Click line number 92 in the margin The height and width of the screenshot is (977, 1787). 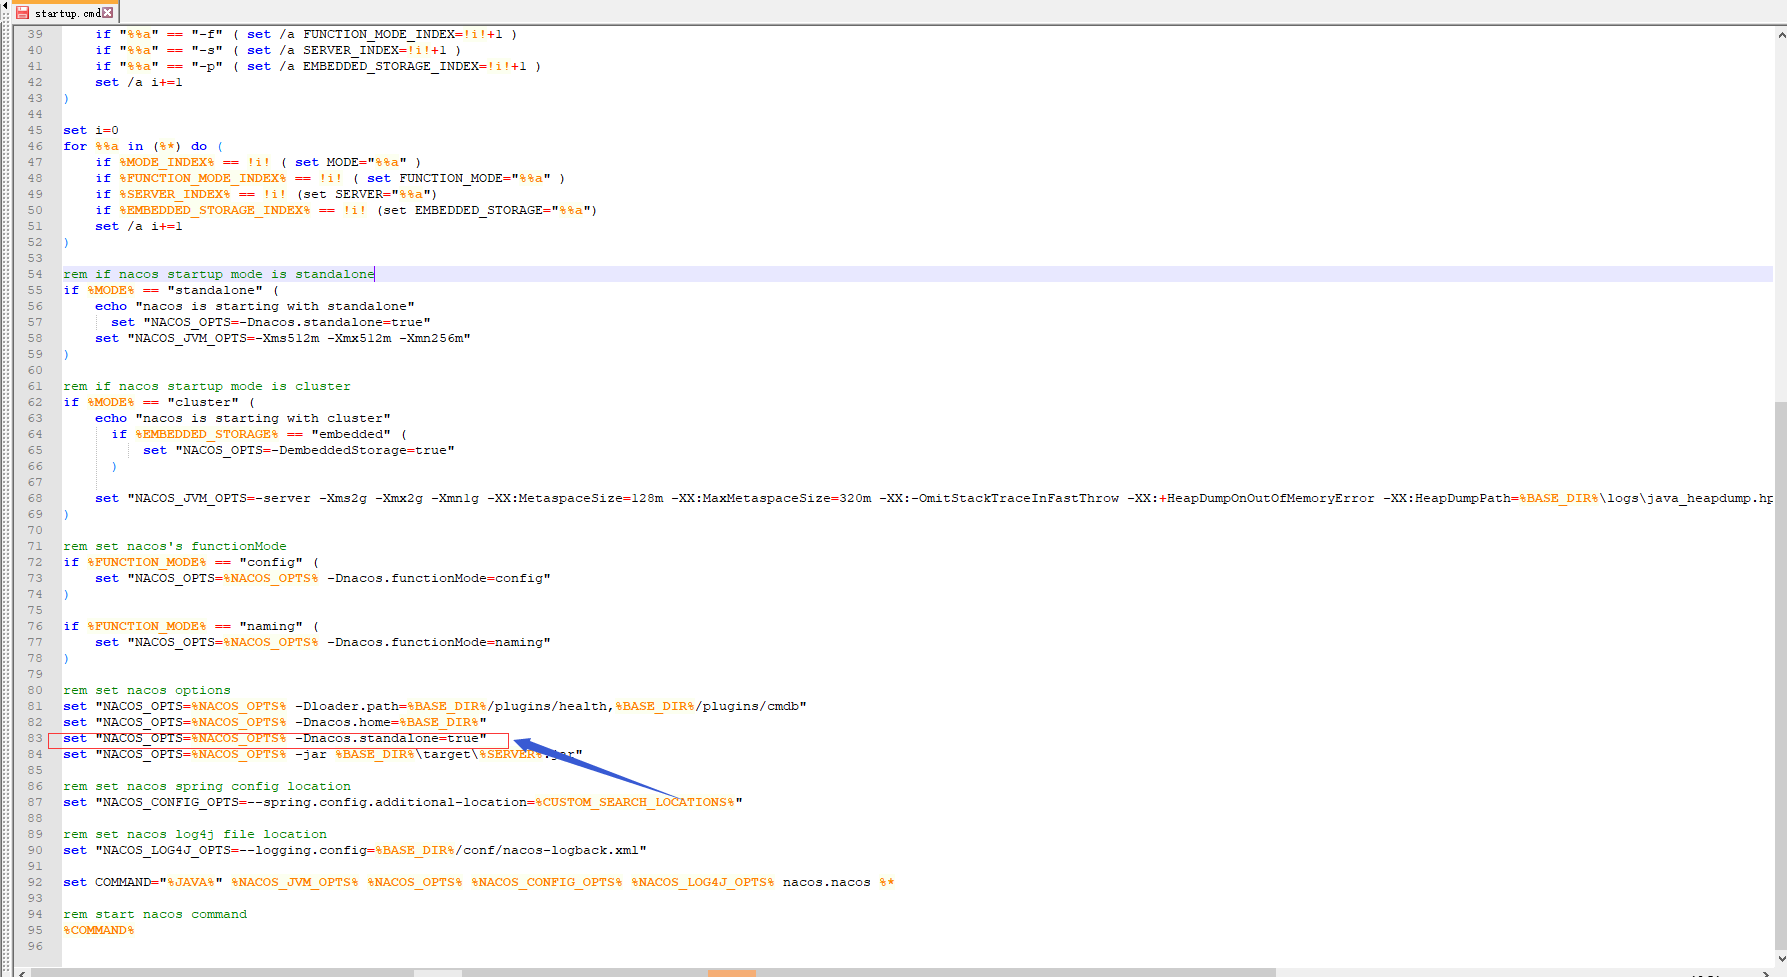[x=35, y=882]
